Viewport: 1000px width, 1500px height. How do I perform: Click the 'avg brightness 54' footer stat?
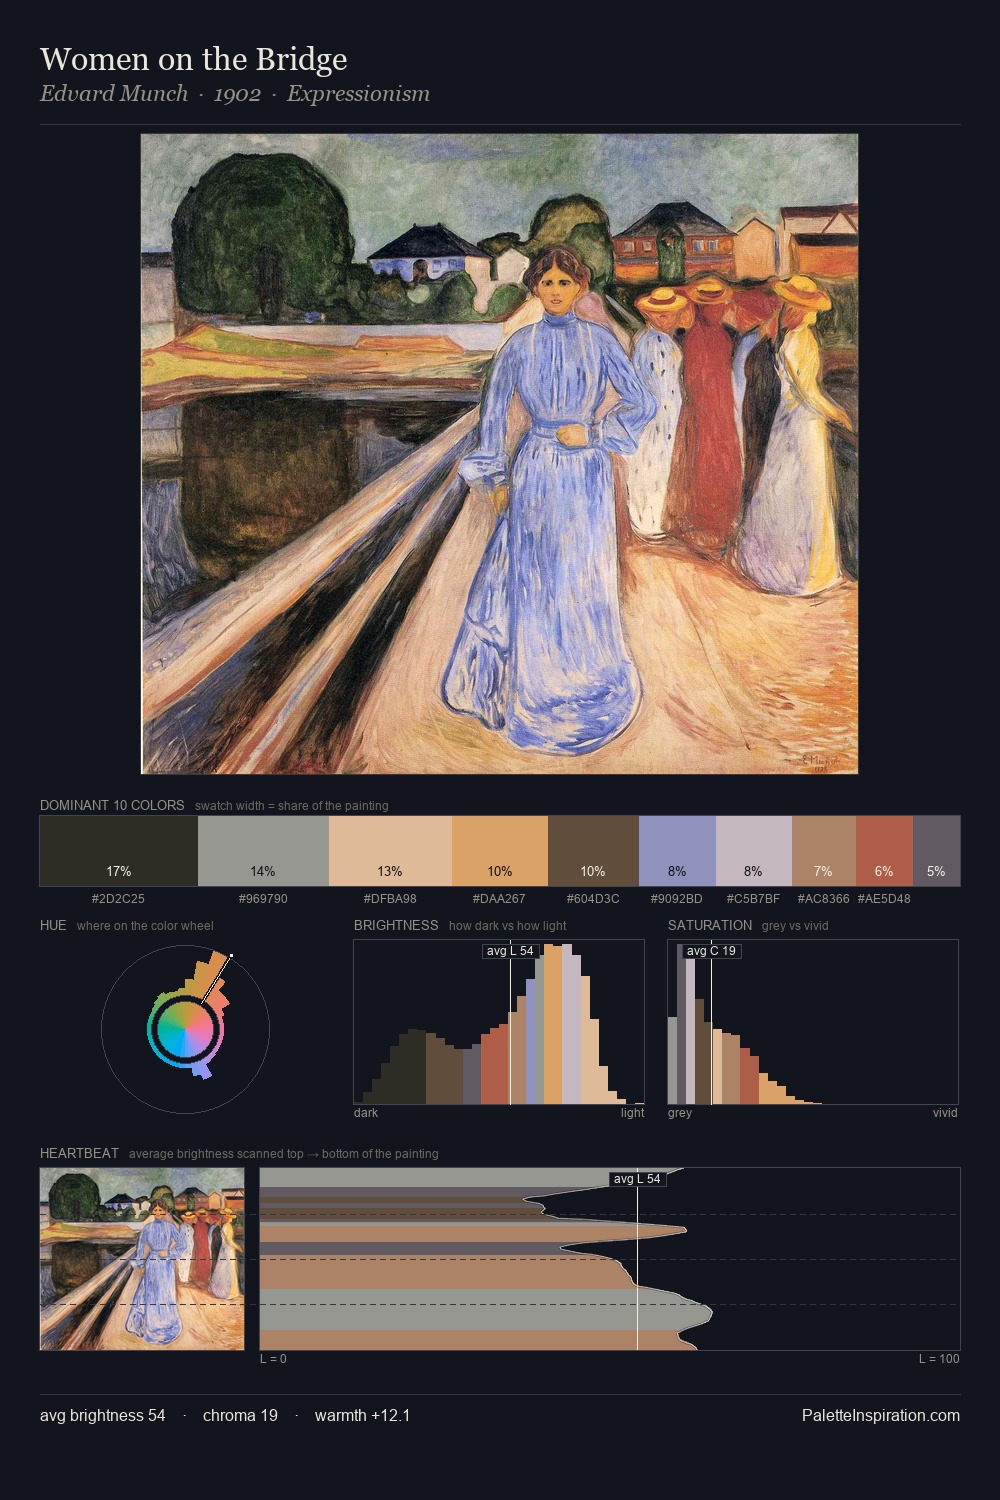pos(103,1416)
